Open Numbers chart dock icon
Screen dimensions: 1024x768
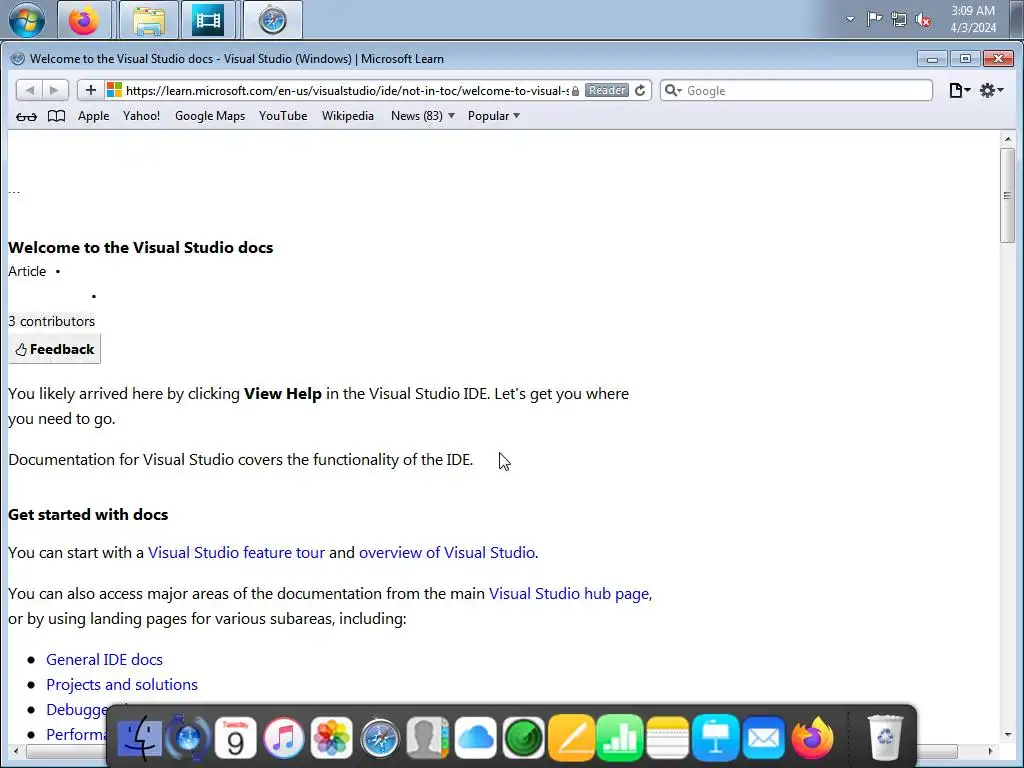[x=620, y=738]
